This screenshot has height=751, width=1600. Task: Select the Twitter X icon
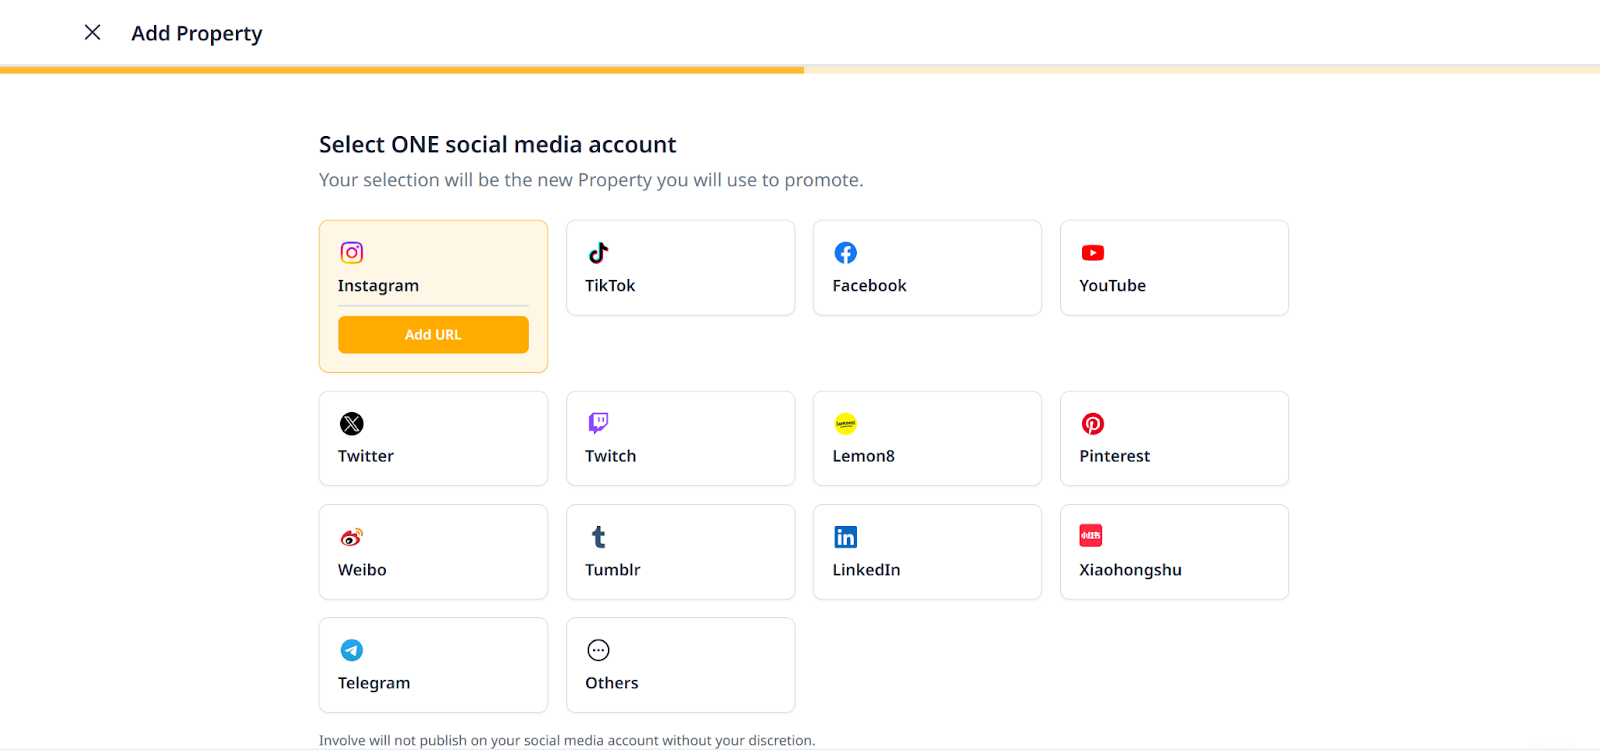[x=351, y=424]
